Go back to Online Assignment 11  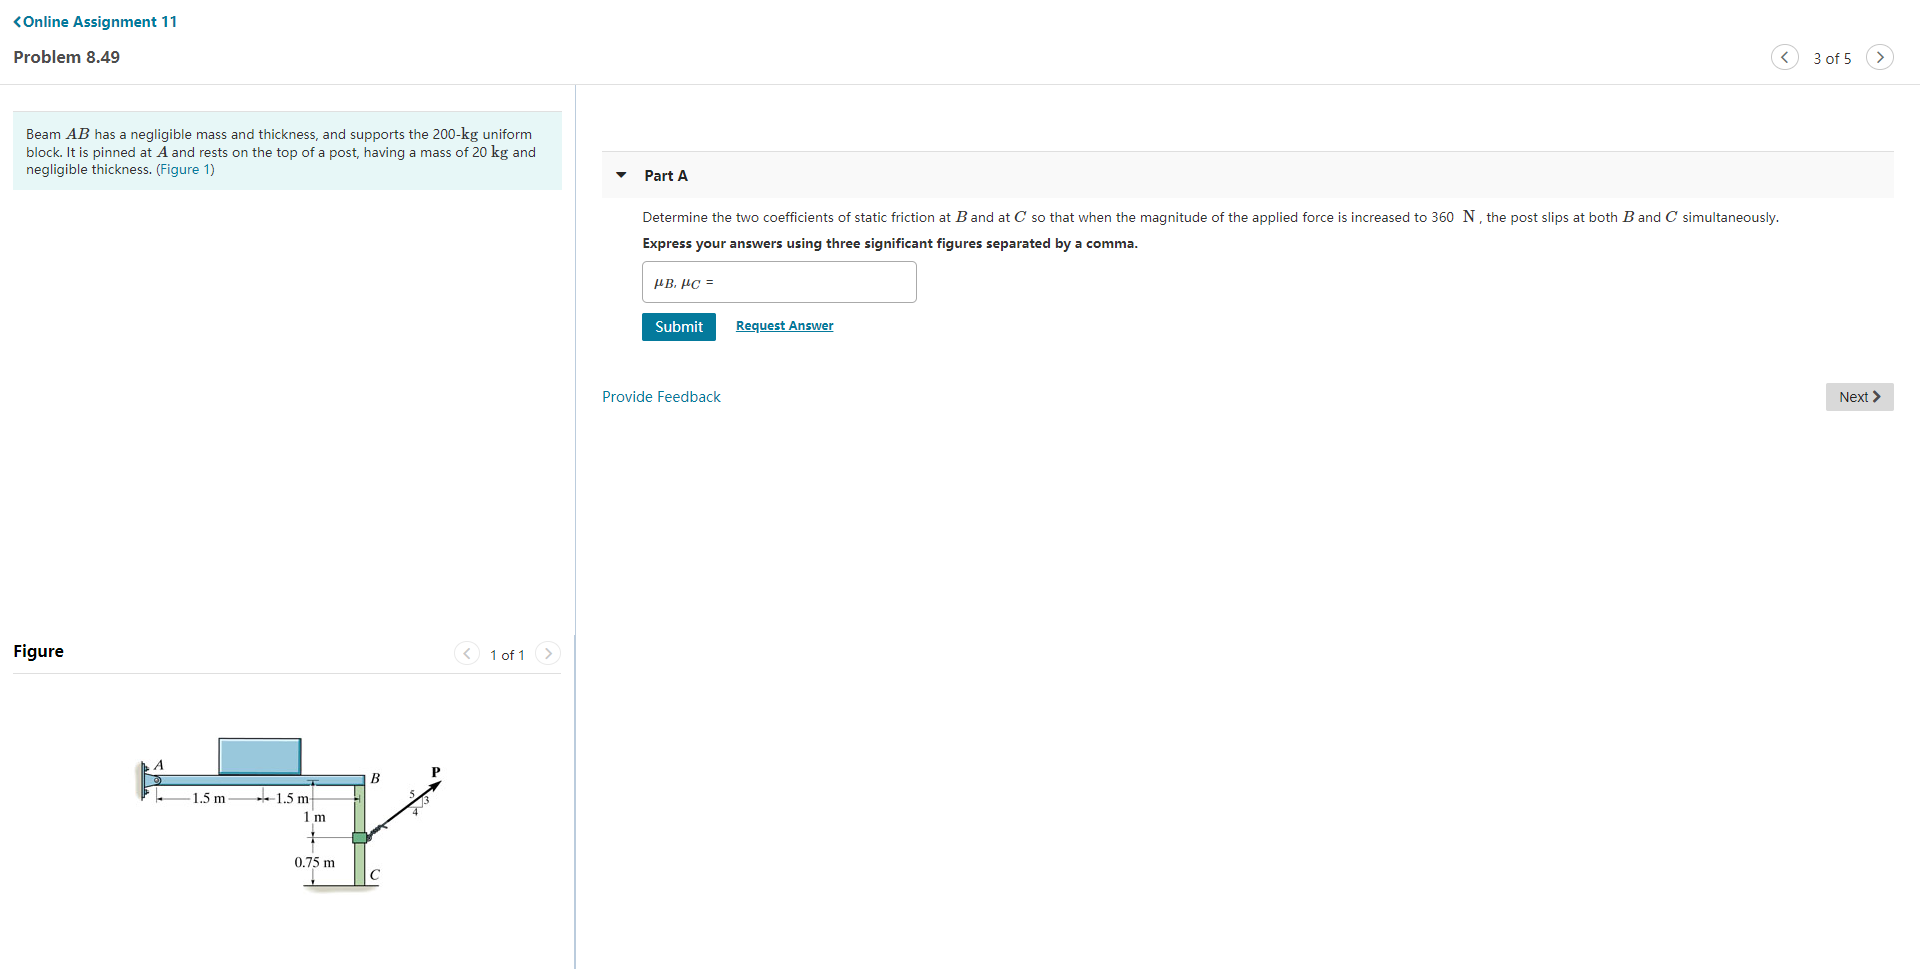(95, 22)
